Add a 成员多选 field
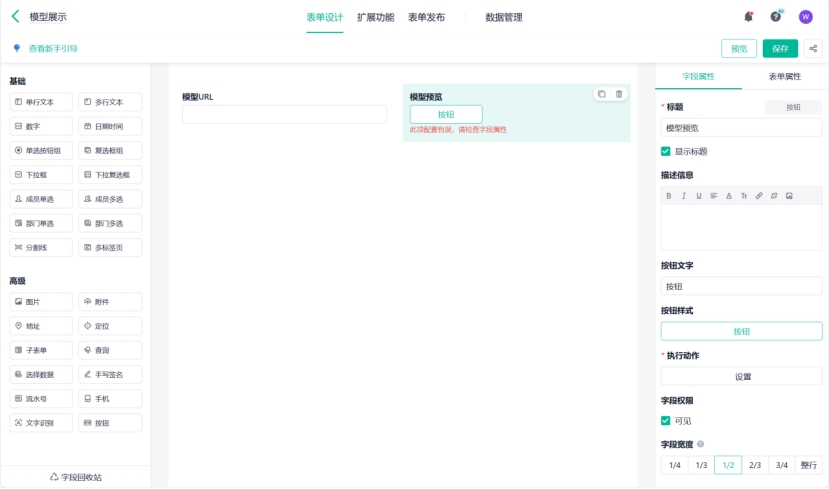Image resolution: width=829 pixels, height=489 pixels. click(110, 199)
